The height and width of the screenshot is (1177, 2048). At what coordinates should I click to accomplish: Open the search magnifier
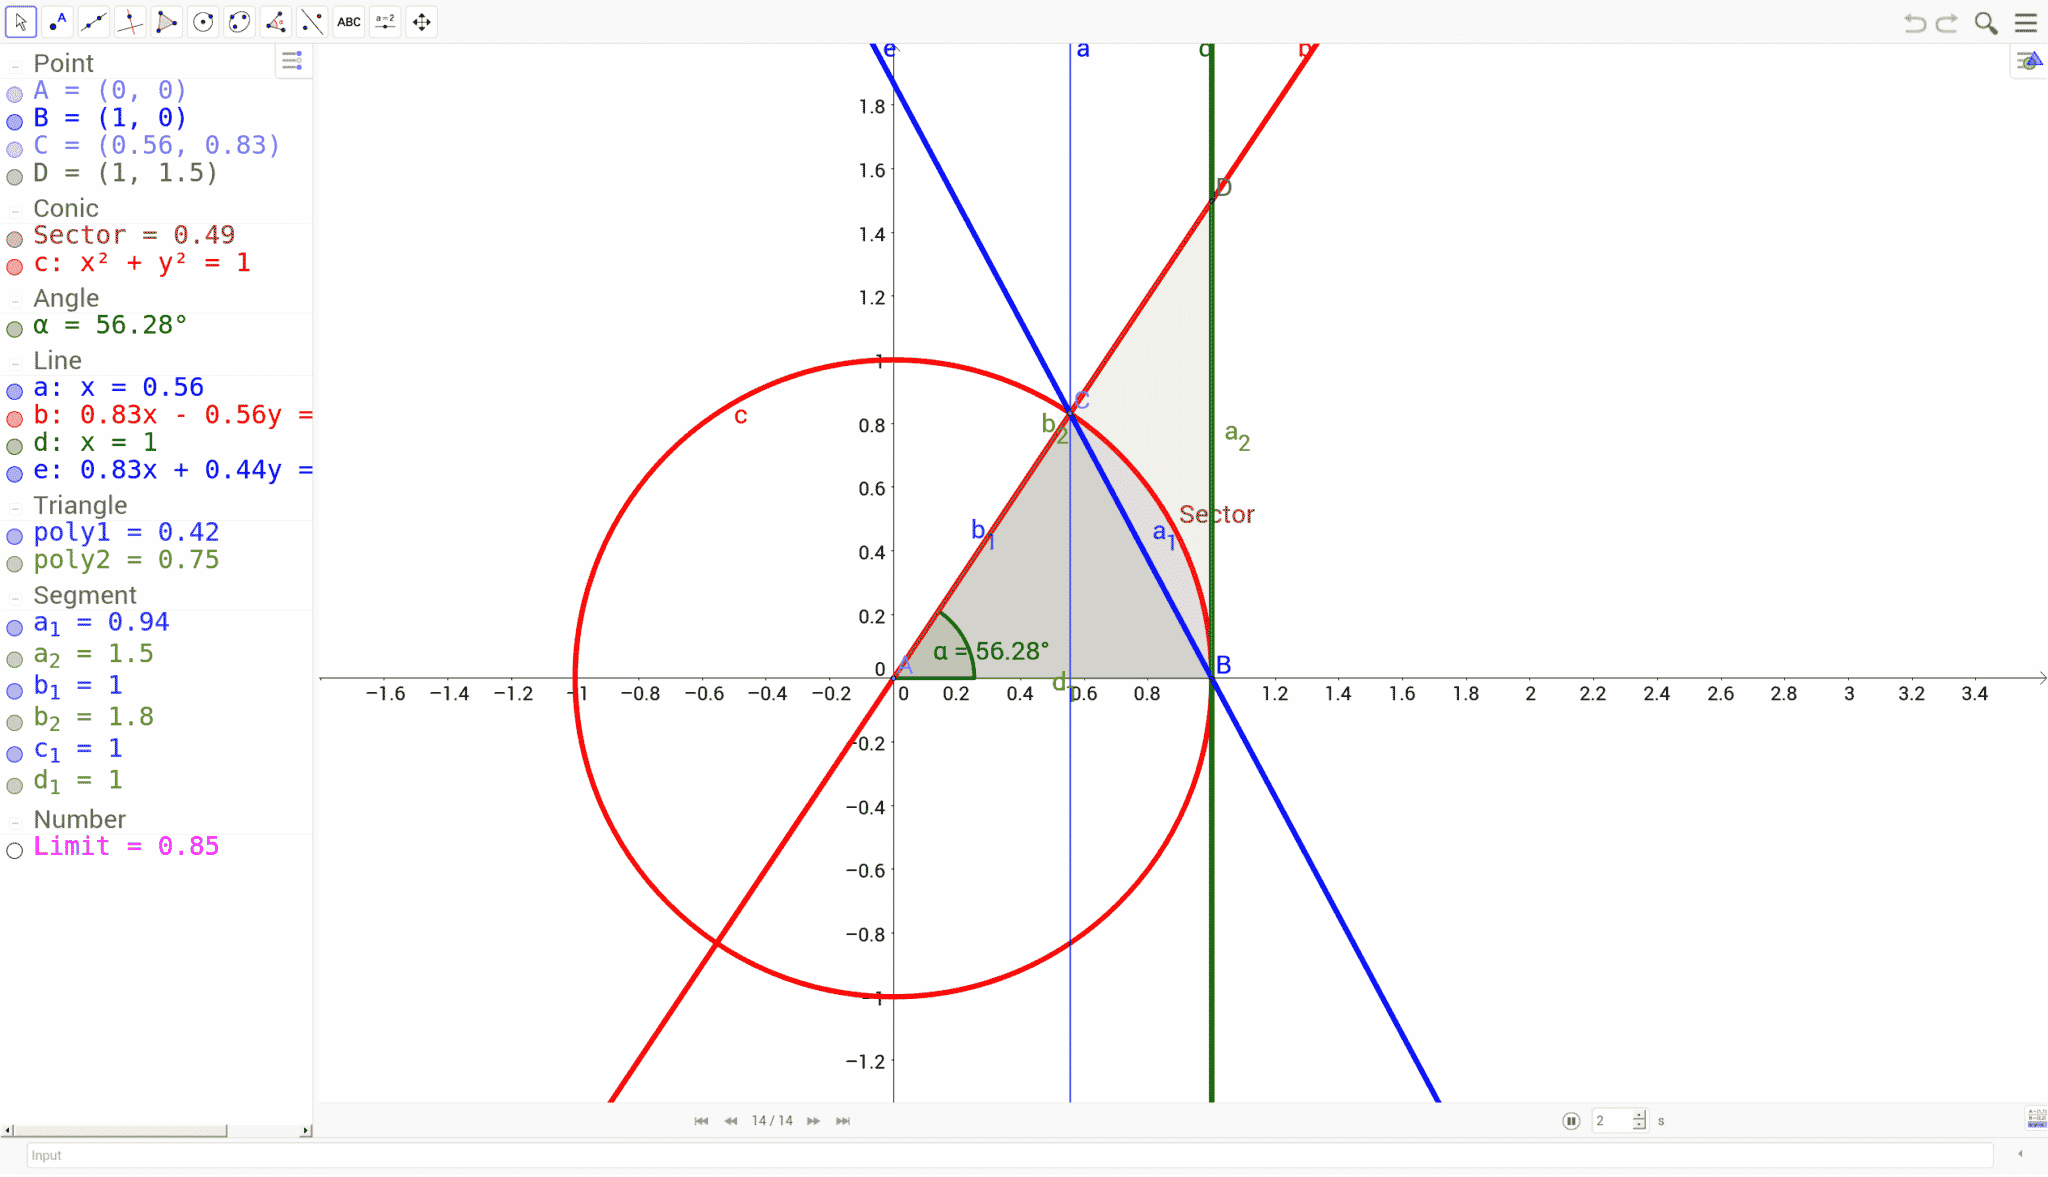click(x=1986, y=22)
